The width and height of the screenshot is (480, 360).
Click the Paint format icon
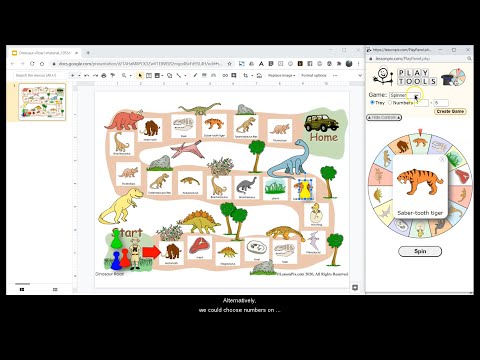point(113,76)
